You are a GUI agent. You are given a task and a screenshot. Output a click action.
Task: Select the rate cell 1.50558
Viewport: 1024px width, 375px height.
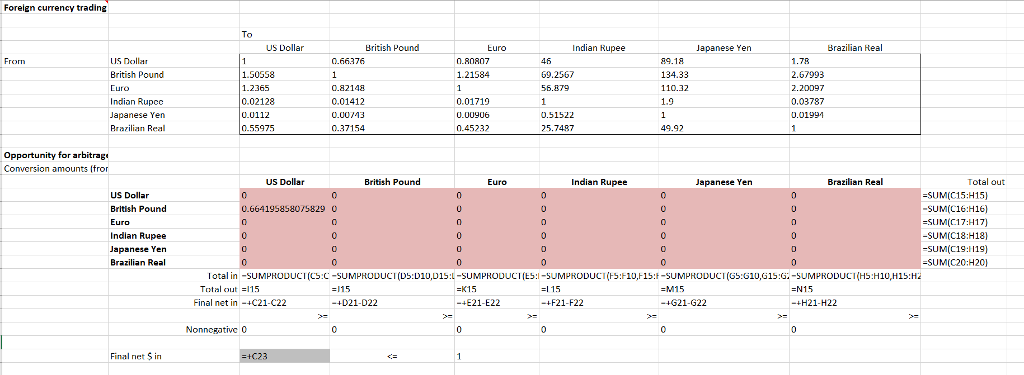(x=284, y=74)
